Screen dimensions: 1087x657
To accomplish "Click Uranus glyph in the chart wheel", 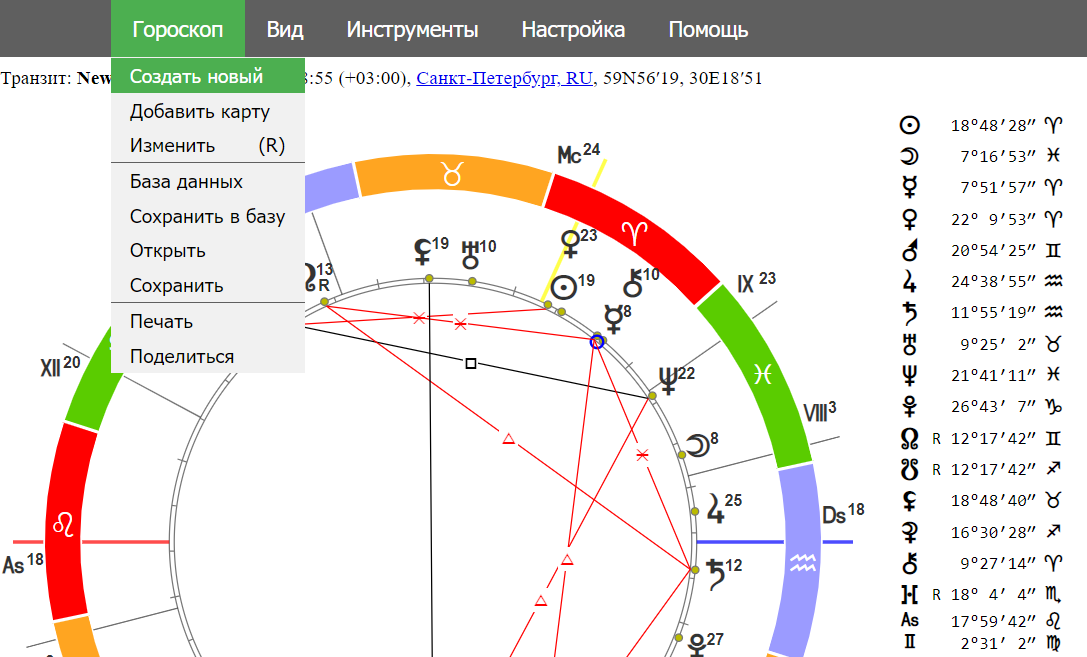I will (471, 254).
